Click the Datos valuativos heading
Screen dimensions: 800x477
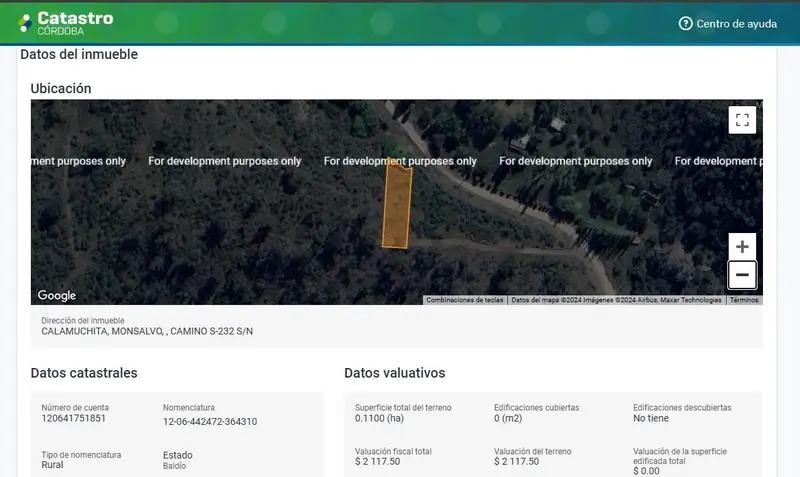point(394,373)
